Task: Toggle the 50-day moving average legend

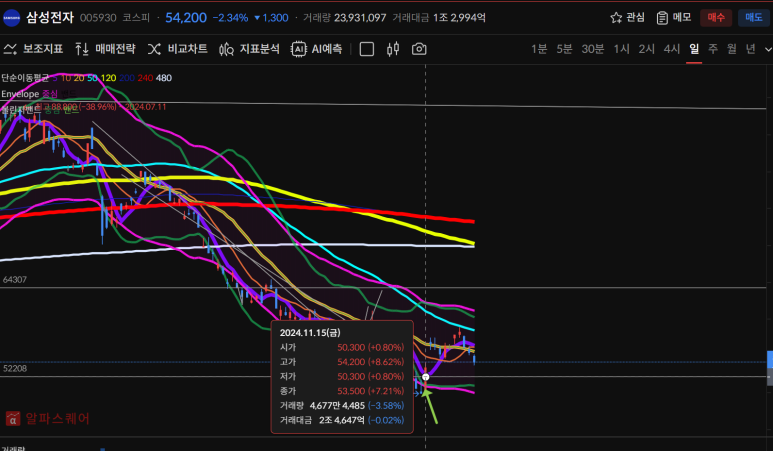Action: tap(92, 78)
